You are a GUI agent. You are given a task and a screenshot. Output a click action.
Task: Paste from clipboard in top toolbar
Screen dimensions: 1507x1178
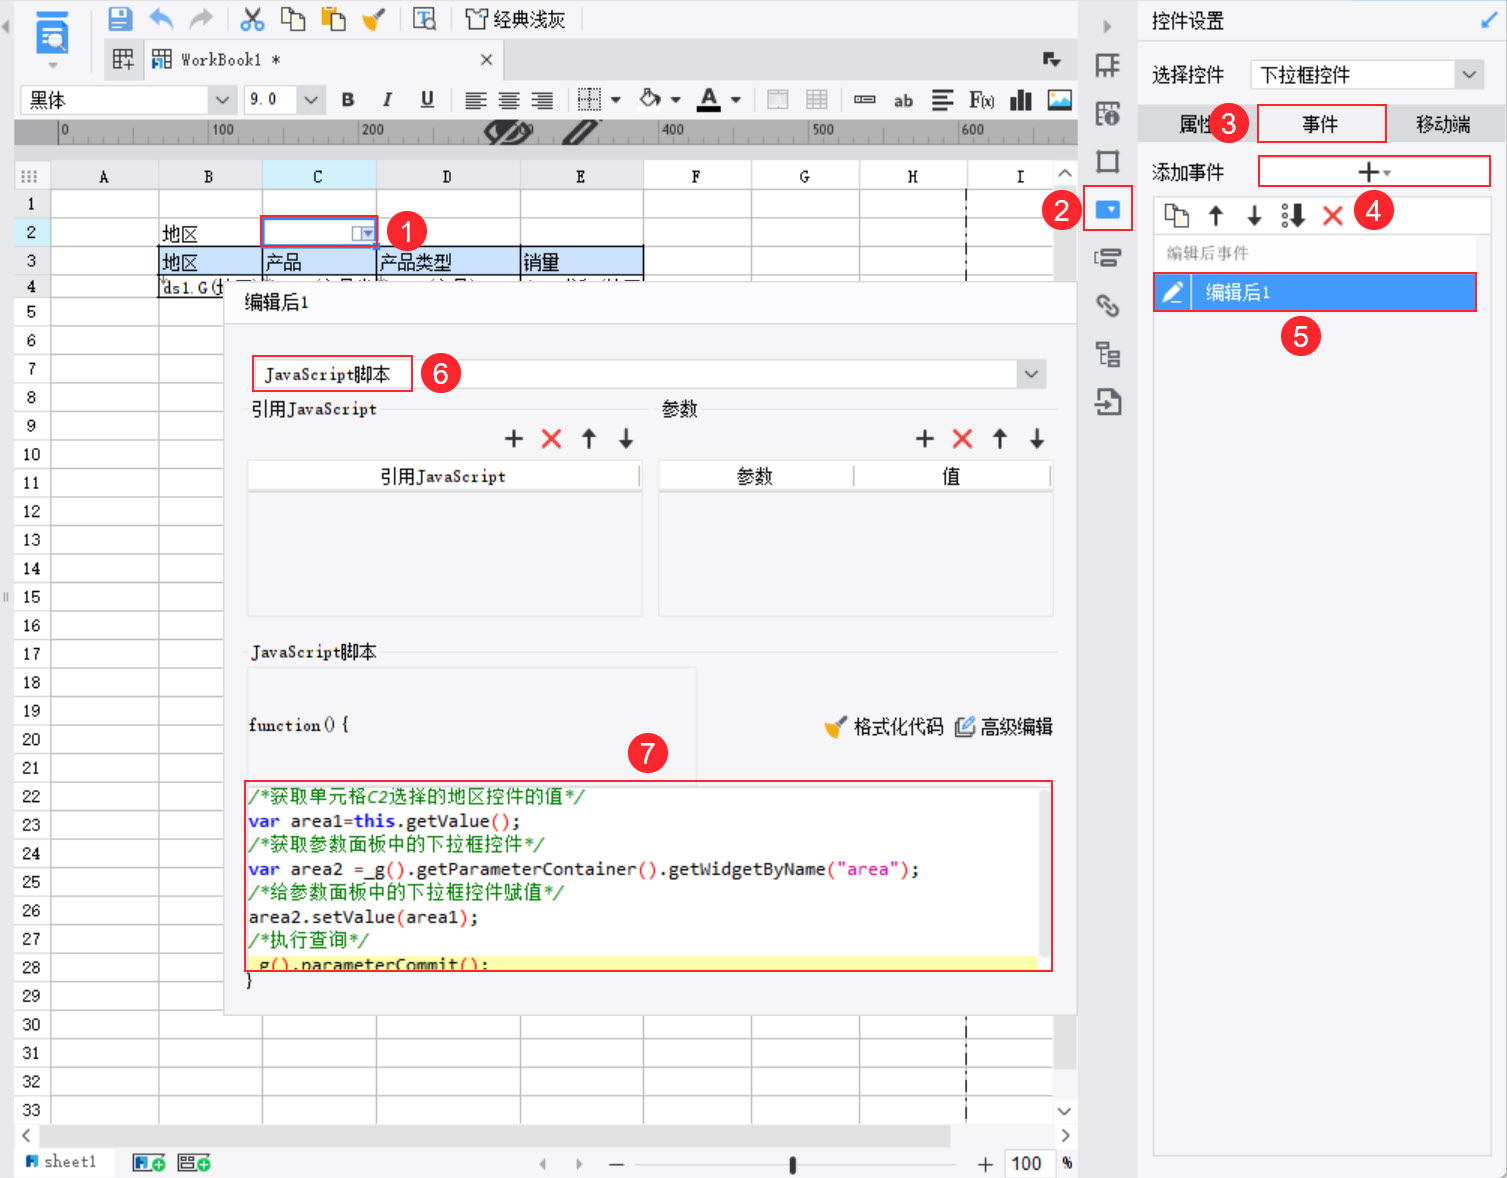click(x=333, y=19)
